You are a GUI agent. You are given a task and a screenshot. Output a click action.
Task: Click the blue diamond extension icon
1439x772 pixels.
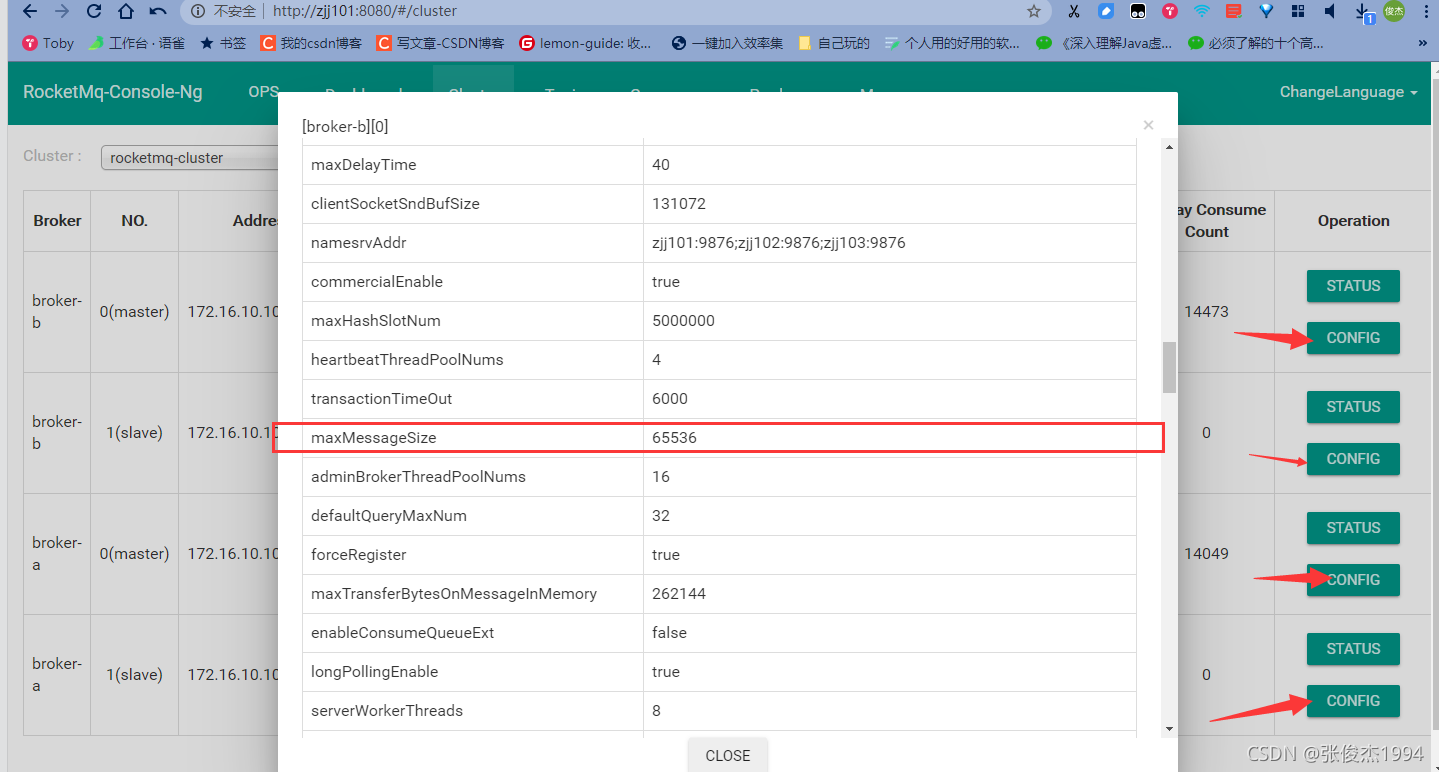coord(1266,12)
